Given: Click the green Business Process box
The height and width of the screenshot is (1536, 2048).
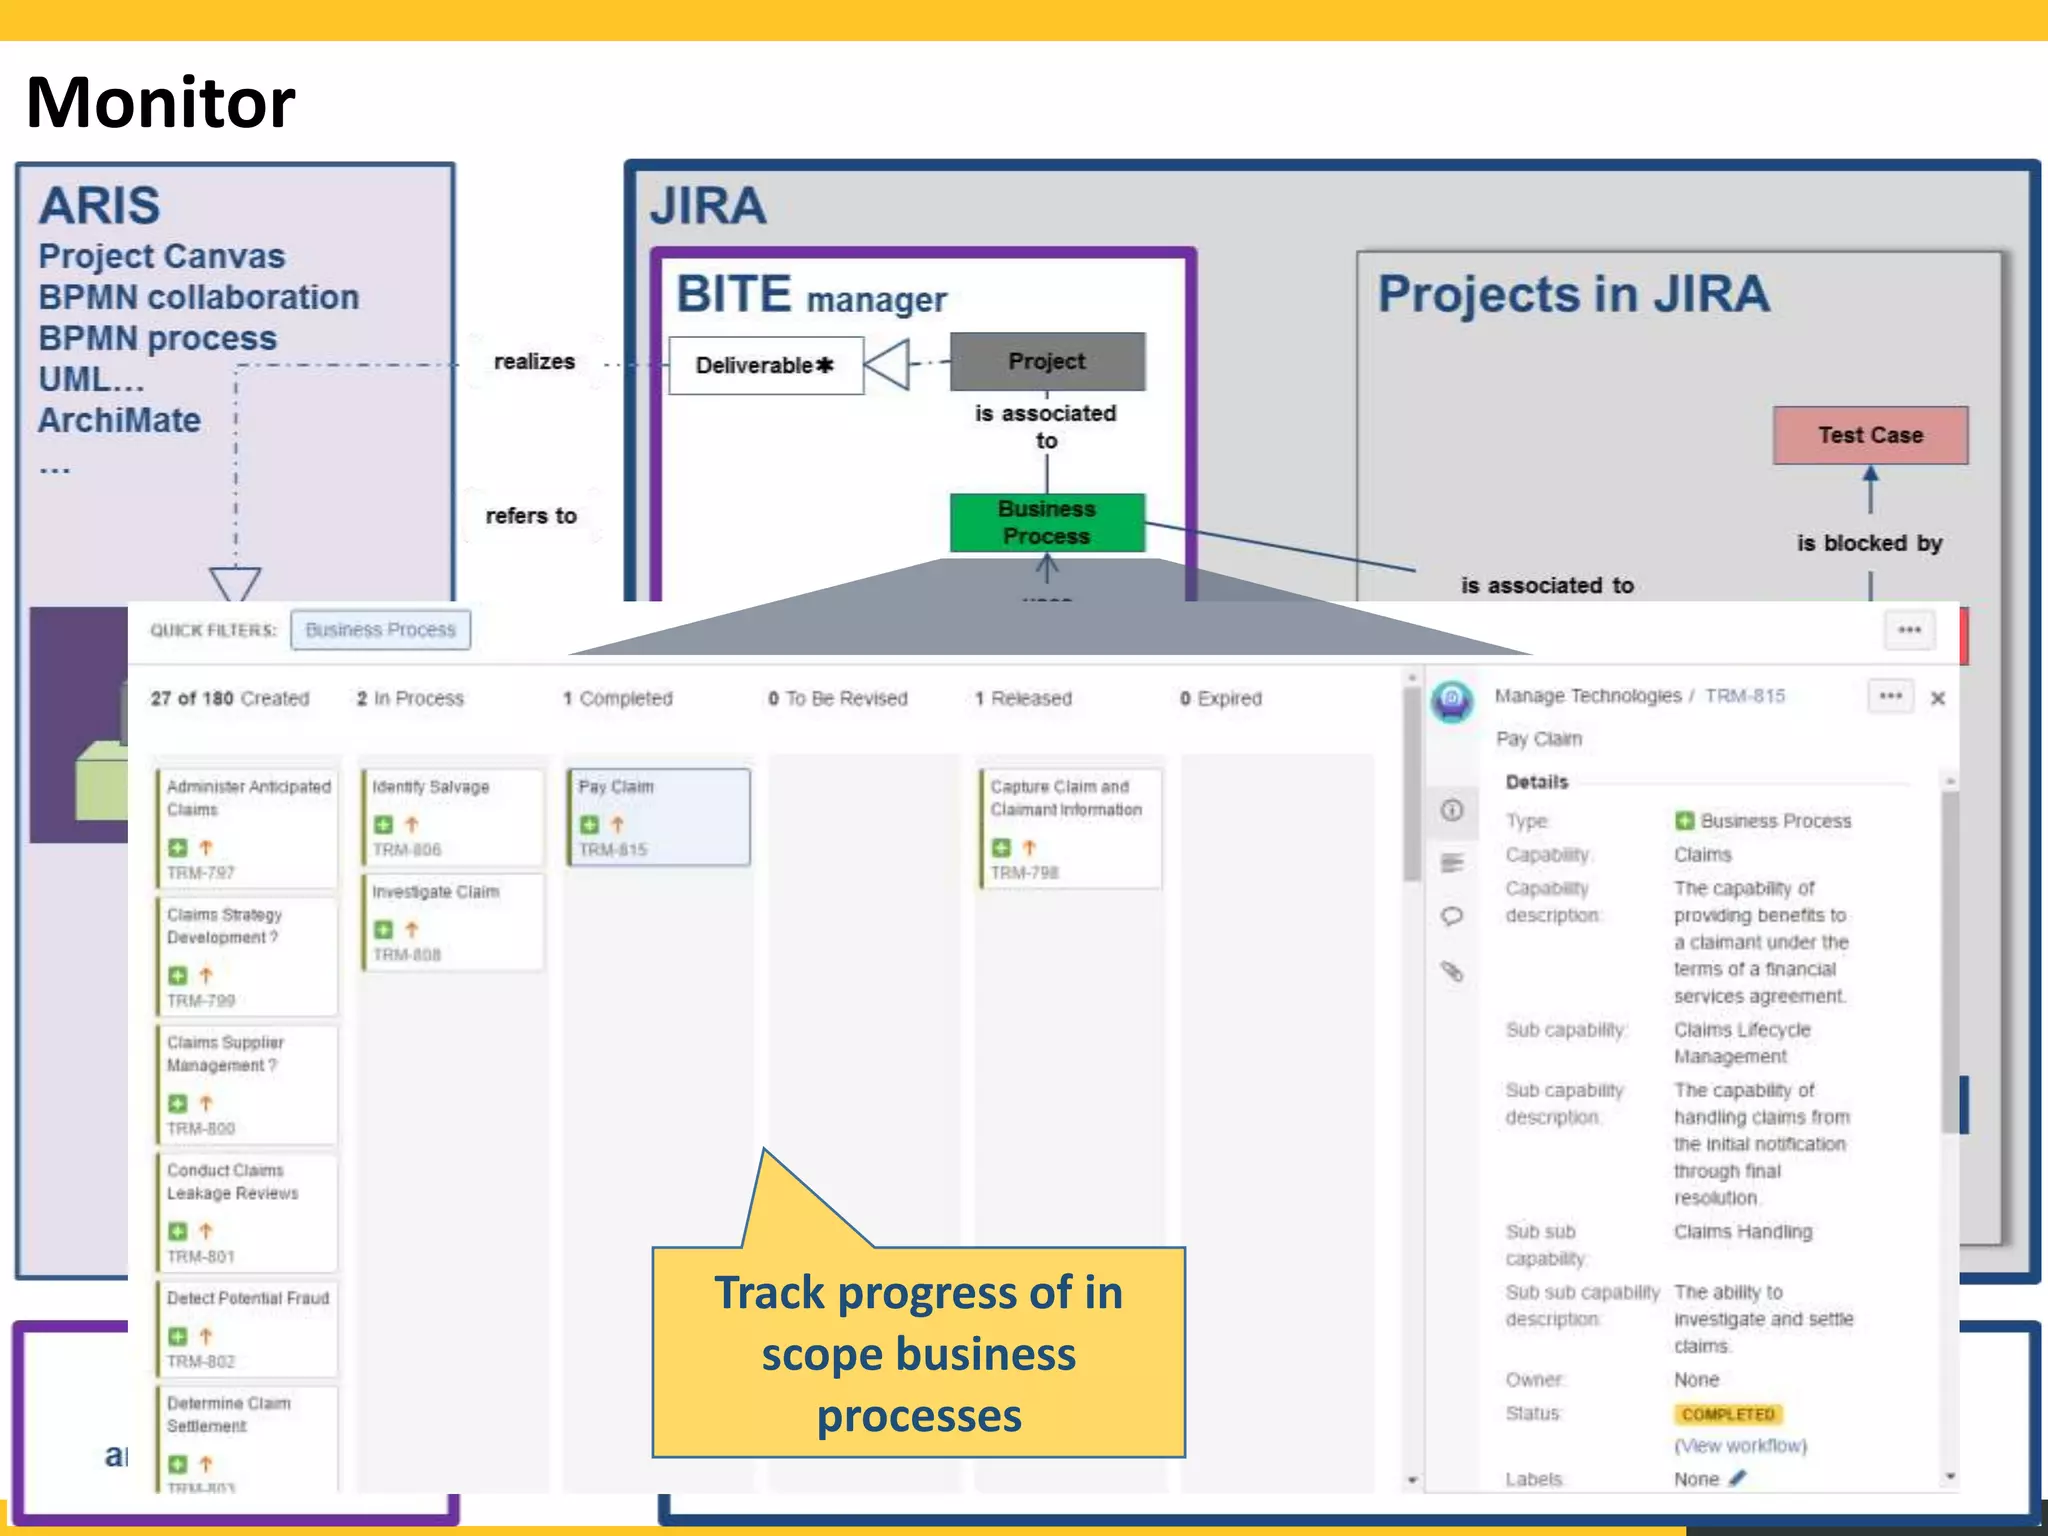Looking at the screenshot, I should tap(1047, 522).
